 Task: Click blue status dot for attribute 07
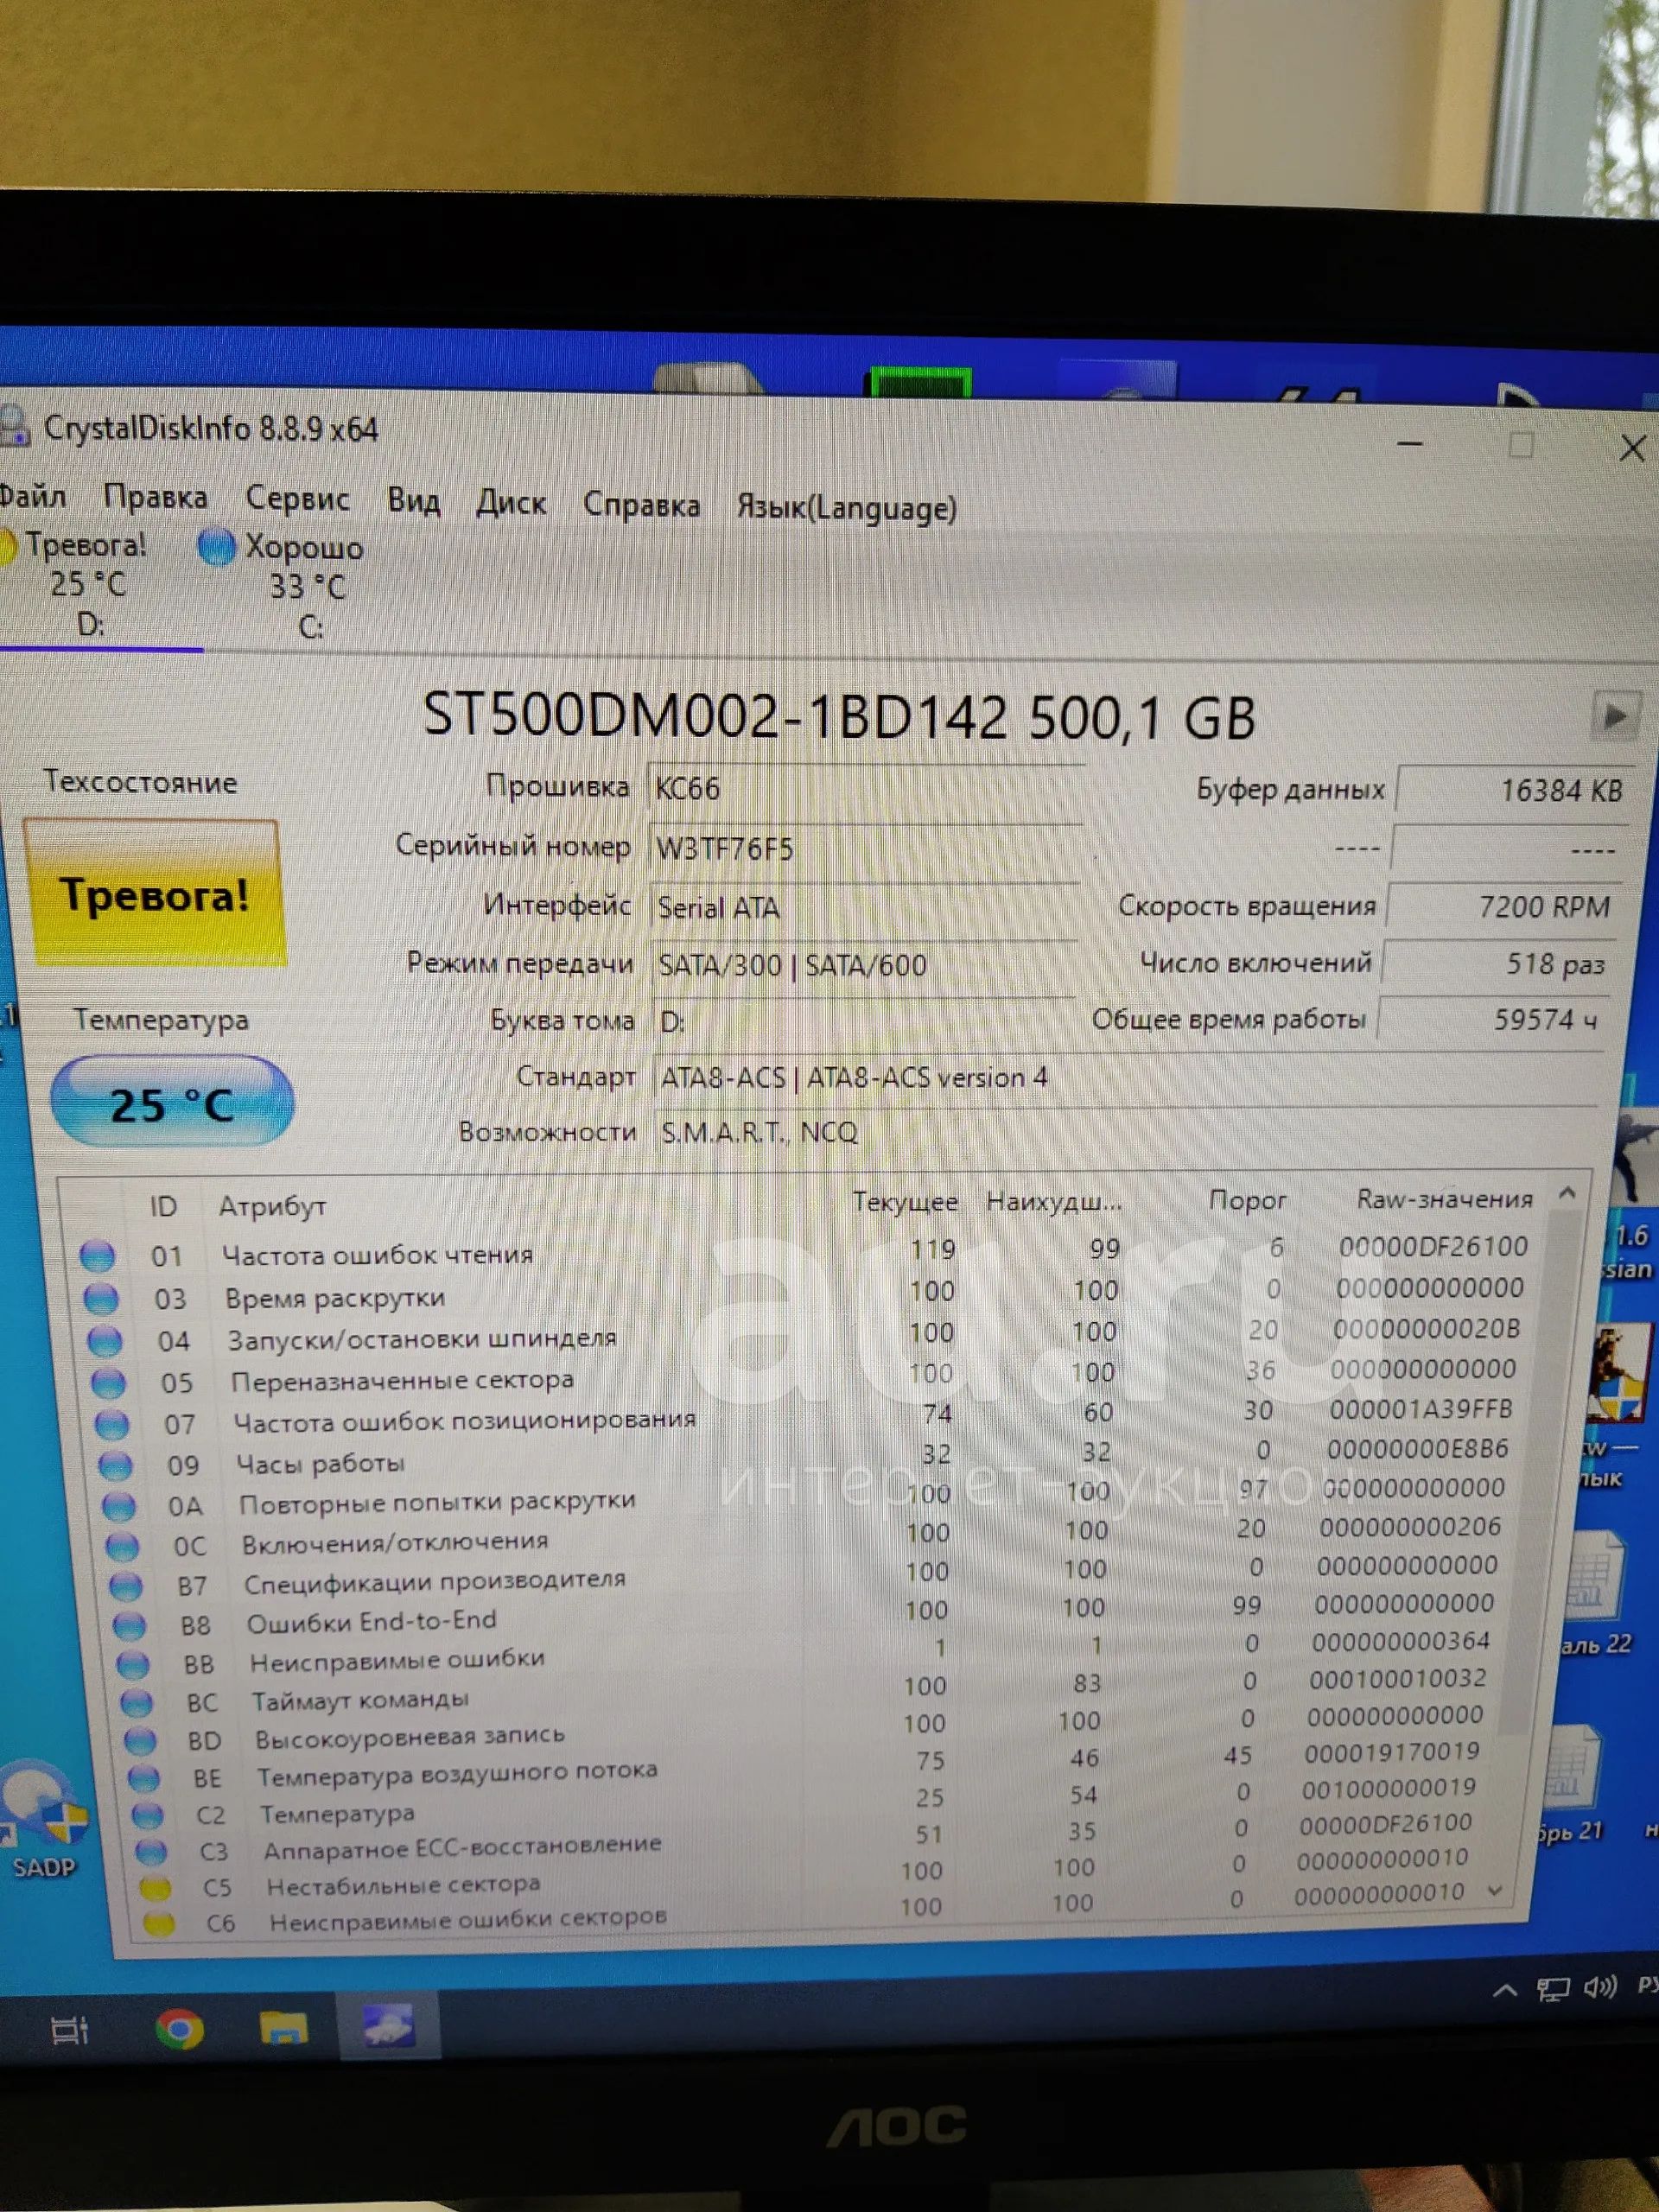click(112, 1423)
